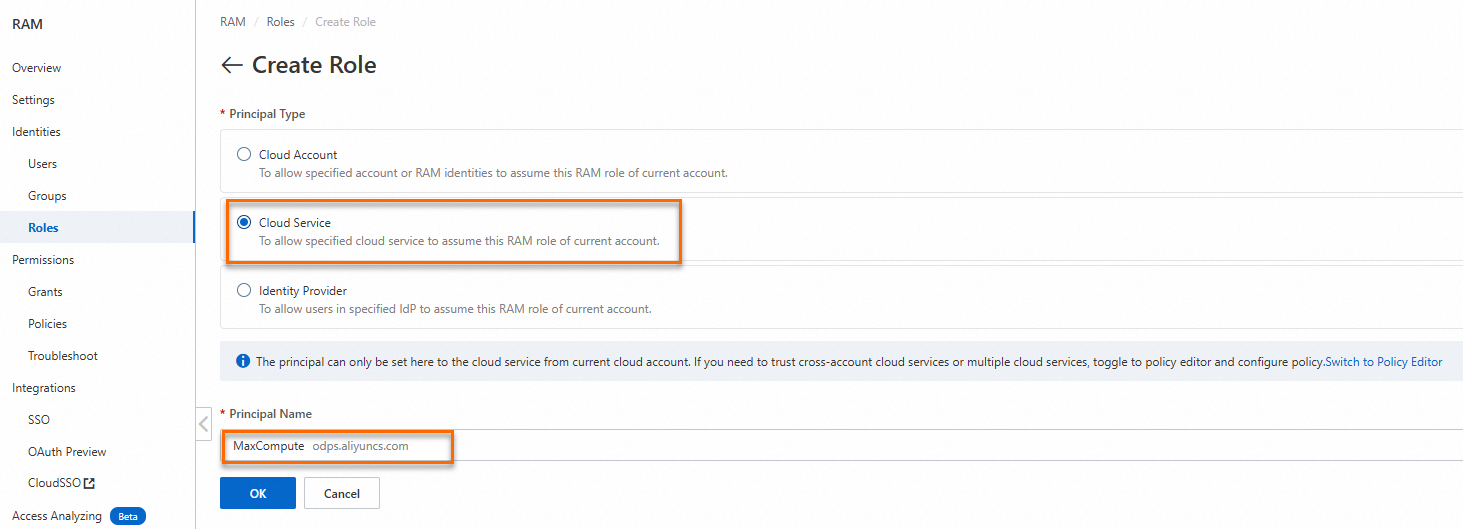Select the Cloud Service radio button
This screenshot has height=529, width=1463.
click(x=244, y=222)
